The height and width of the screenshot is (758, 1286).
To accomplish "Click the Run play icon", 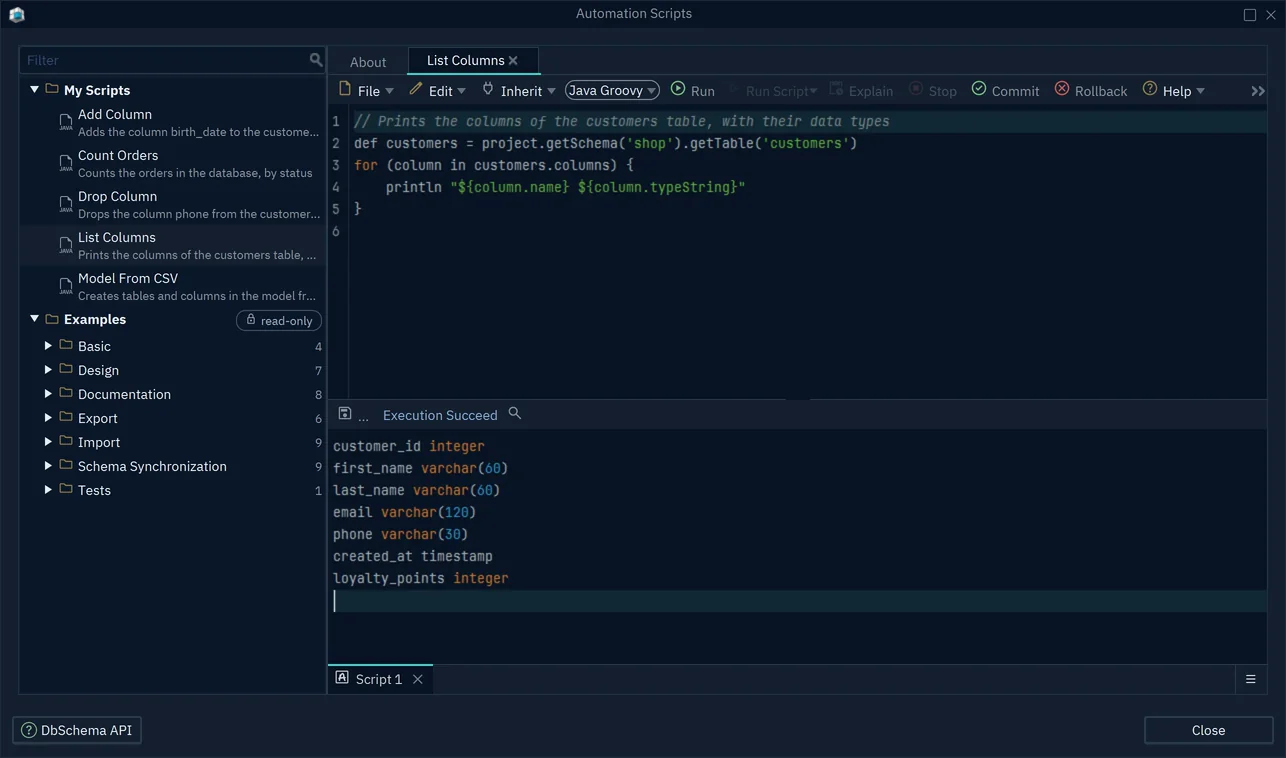I will pyautogui.click(x=678, y=89).
